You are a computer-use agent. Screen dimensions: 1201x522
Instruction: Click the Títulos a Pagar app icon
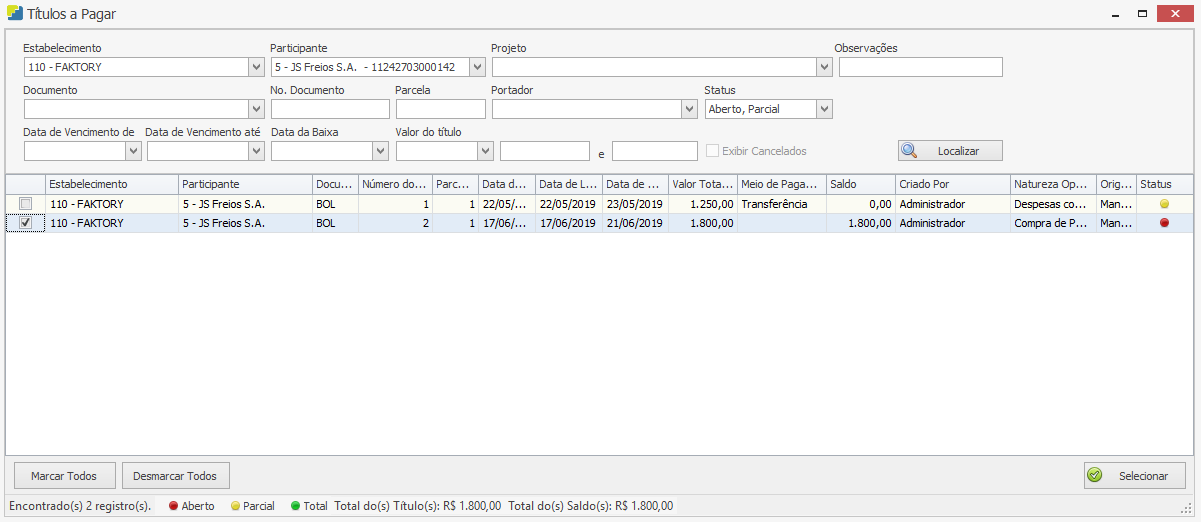click(15, 14)
